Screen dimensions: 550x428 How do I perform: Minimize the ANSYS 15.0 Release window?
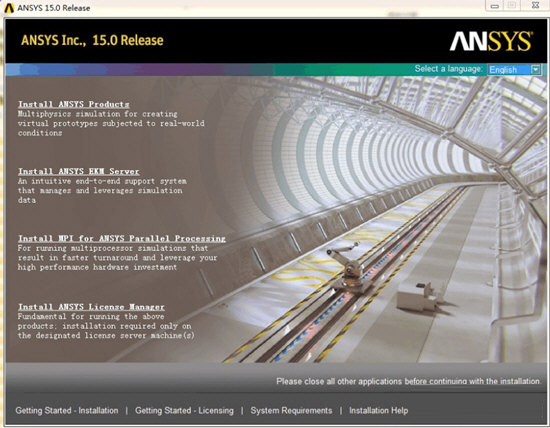495,6
